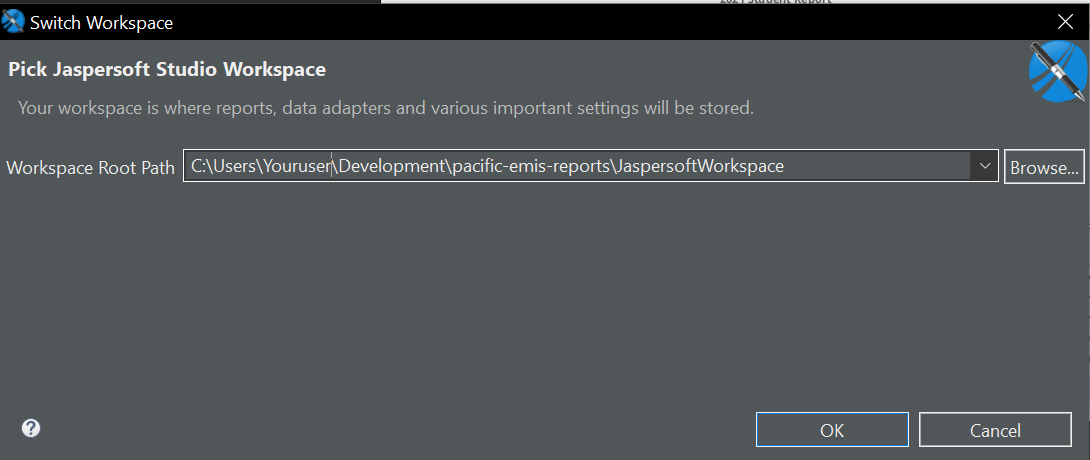
Task: Confirm workspace with the OK button
Action: [x=832, y=430]
